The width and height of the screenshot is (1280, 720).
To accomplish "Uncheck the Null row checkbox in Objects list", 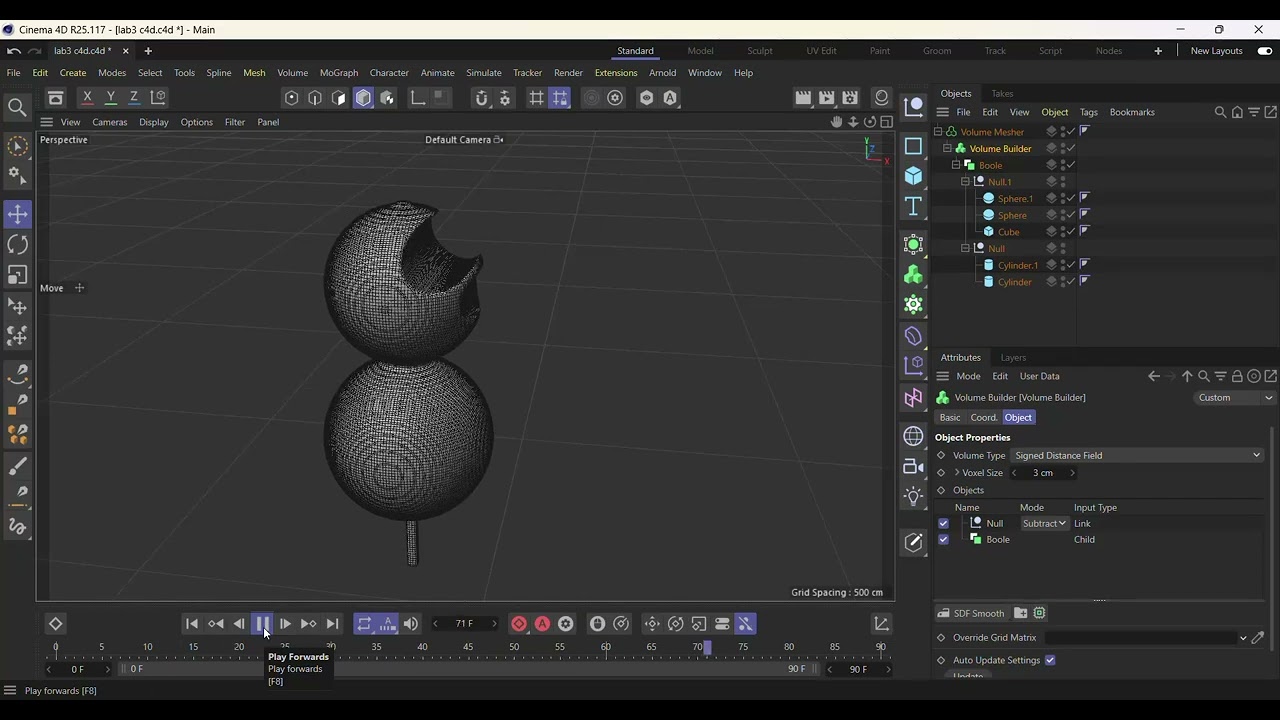I will coord(943,523).
